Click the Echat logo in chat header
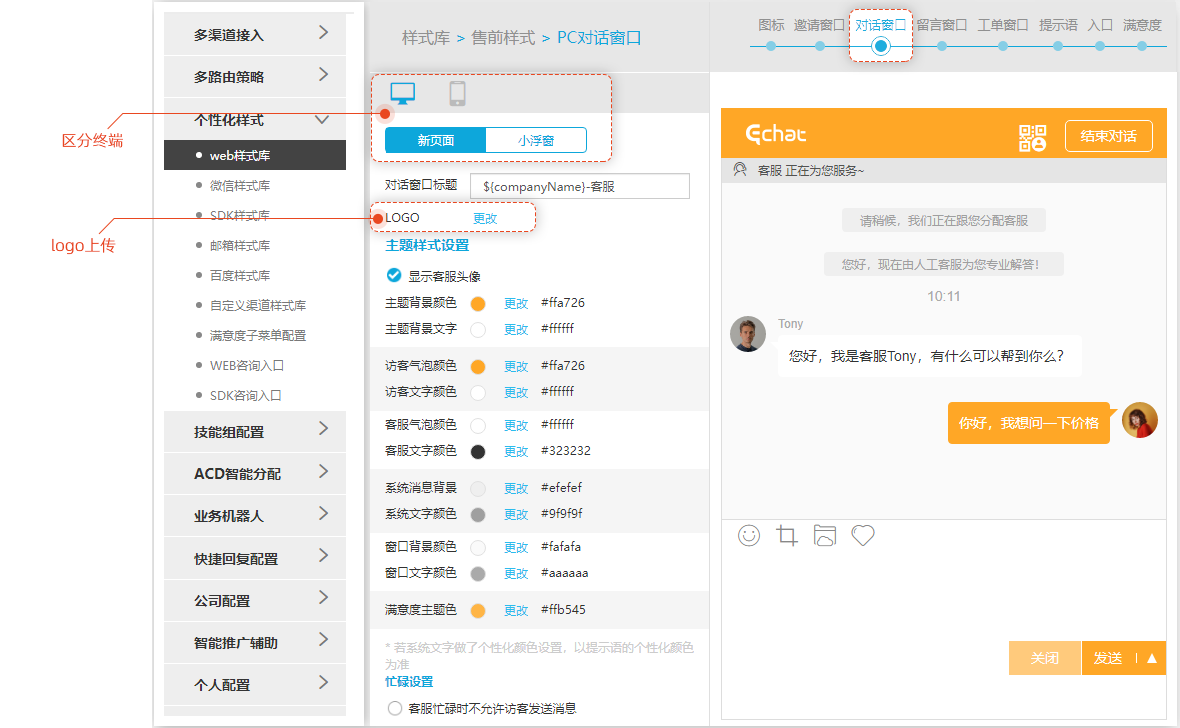1180x728 pixels. pyautogui.click(x=776, y=135)
